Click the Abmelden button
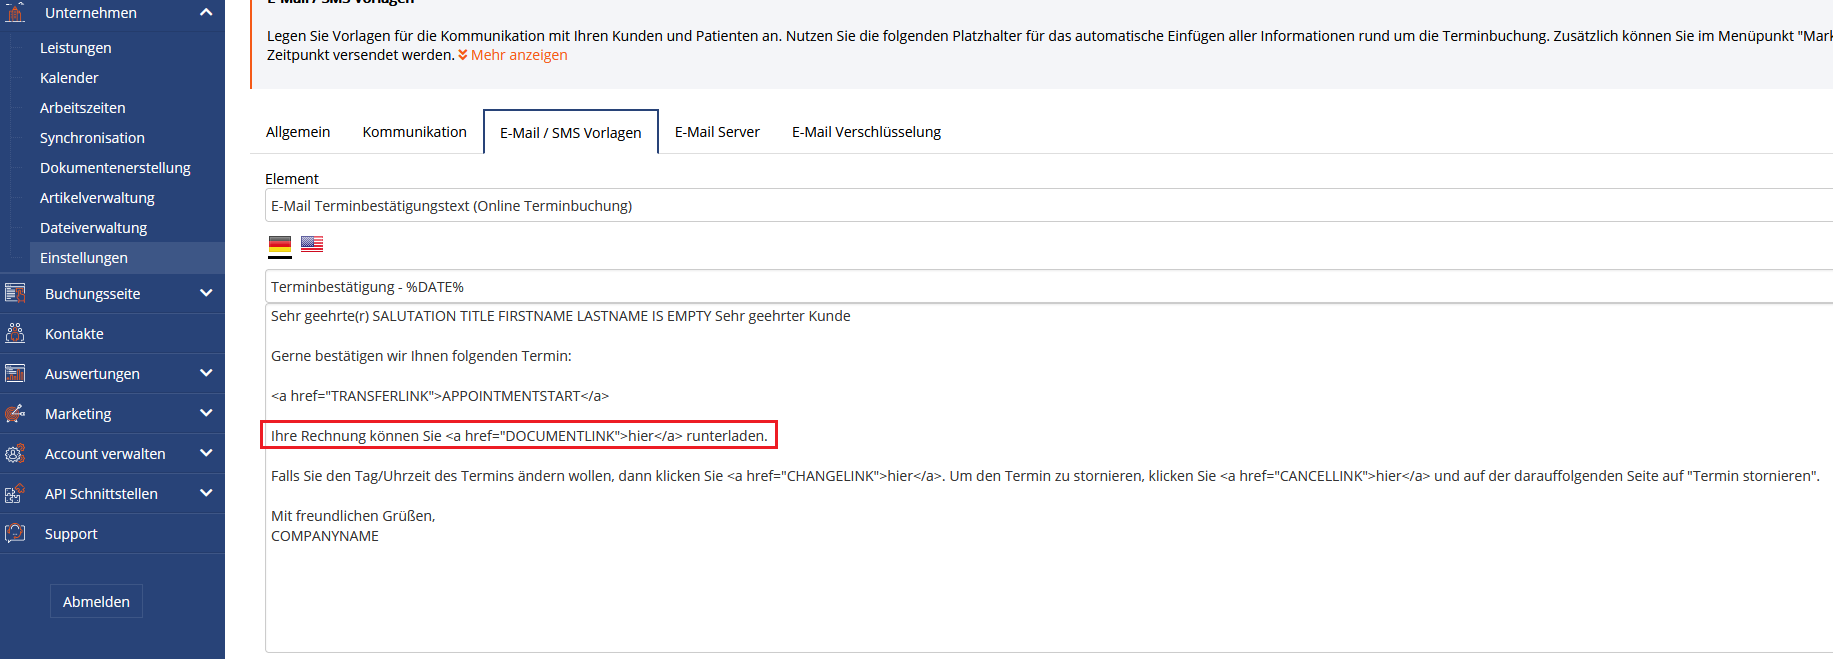 [96, 601]
